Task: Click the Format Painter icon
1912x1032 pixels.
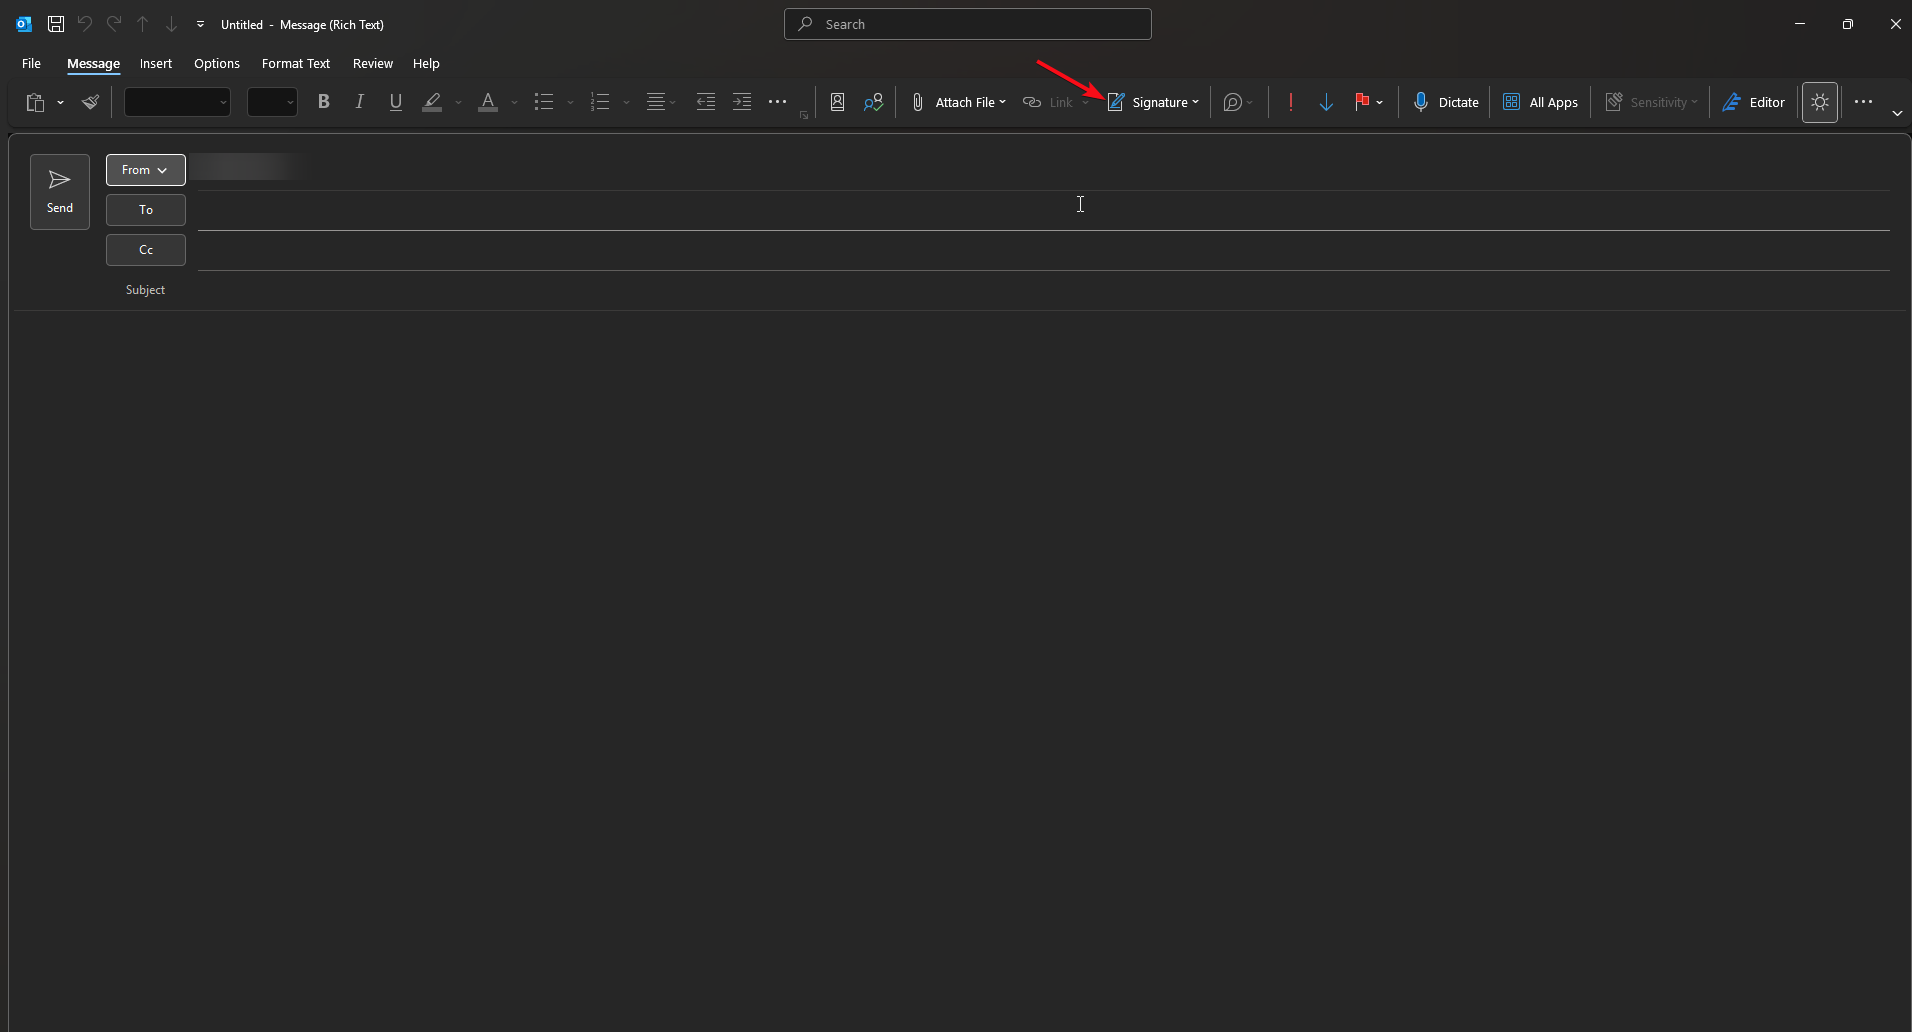Action: pyautogui.click(x=90, y=102)
